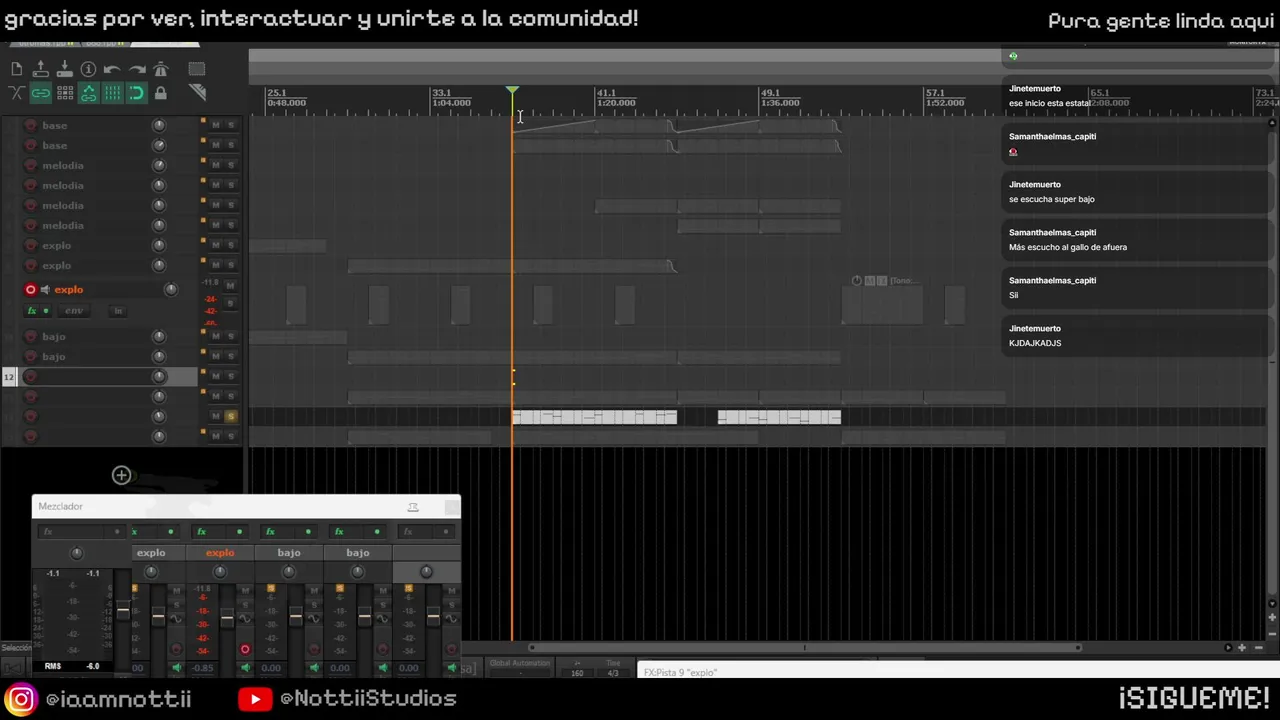Toggle the padlock locking icon
The width and height of the screenshot is (1280, 720).
click(161, 93)
